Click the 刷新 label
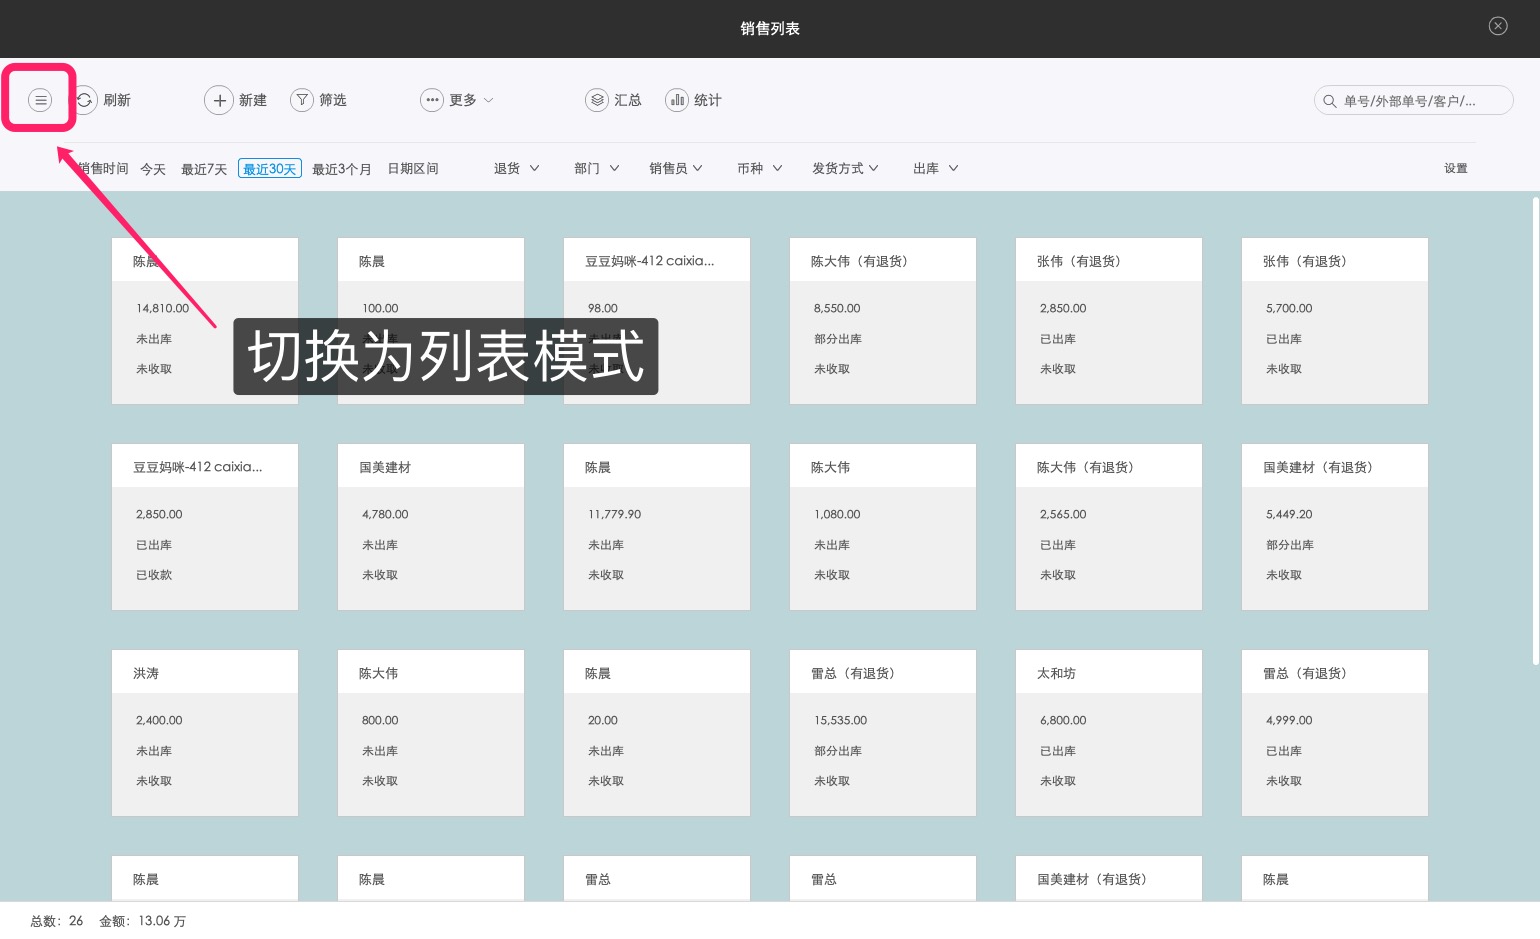Image resolution: width=1540 pixels, height=939 pixels. pos(117,100)
